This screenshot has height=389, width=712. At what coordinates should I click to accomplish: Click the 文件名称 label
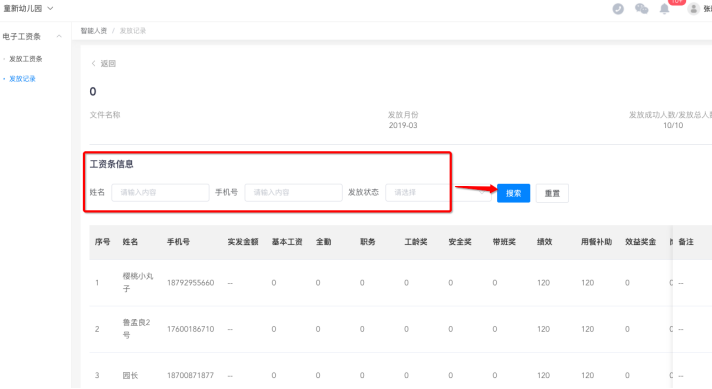click(x=105, y=115)
